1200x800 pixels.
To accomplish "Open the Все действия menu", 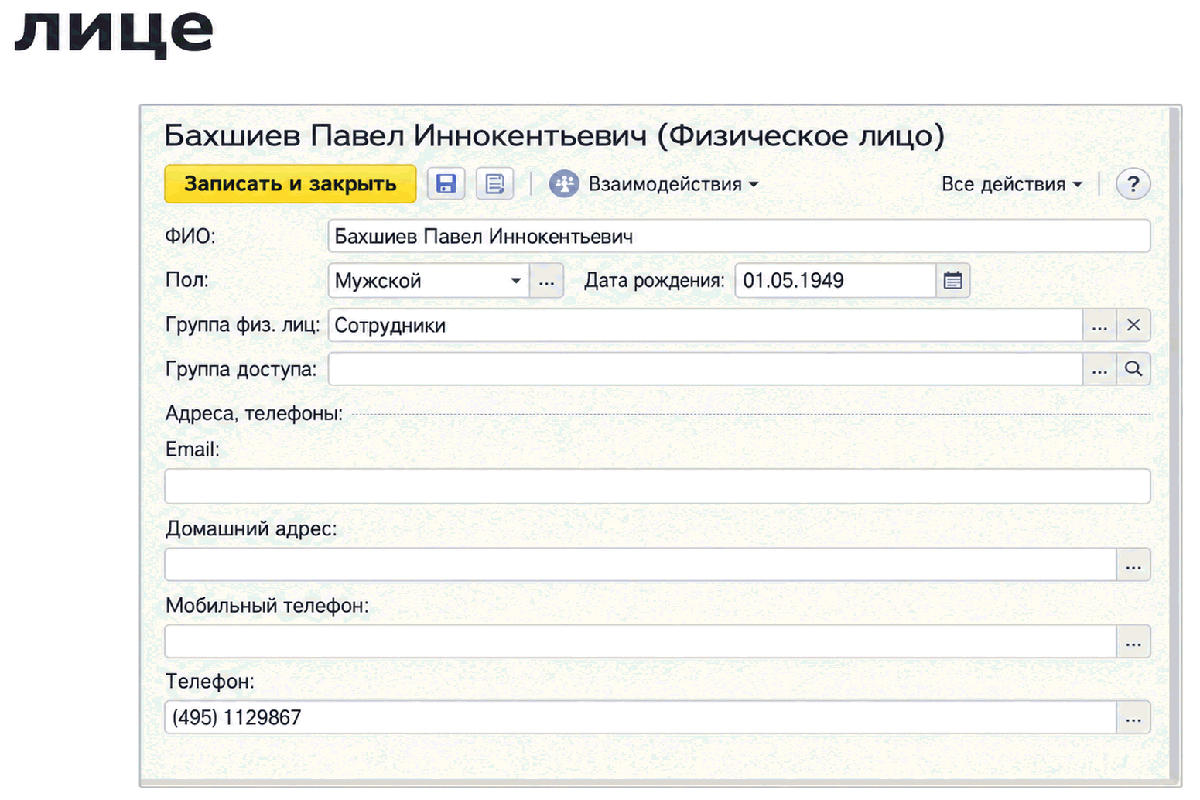I will [1011, 184].
